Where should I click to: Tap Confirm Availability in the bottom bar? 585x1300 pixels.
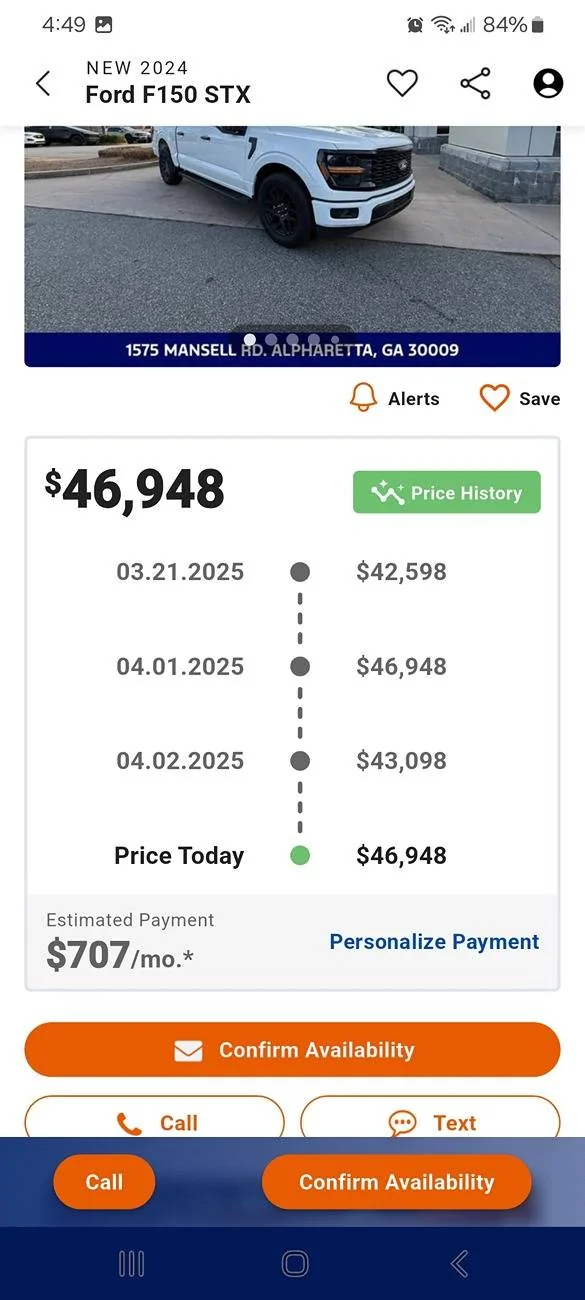tap(396, 1181)
